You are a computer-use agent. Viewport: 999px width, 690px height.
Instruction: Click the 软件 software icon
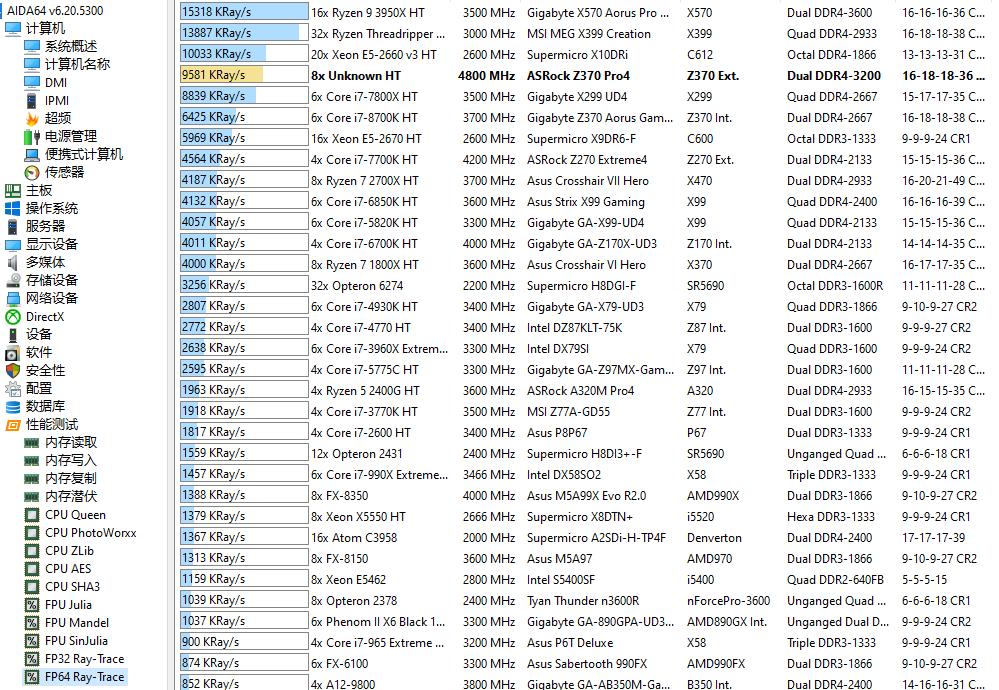click(x=13, y=352)
